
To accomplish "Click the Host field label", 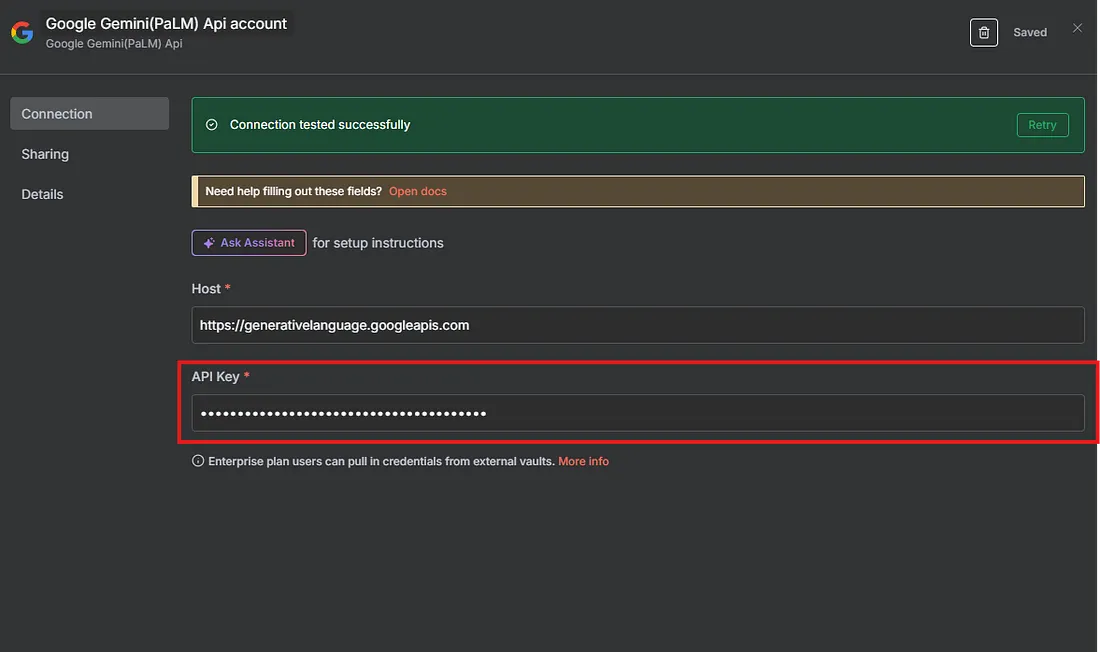I will 206,289.
